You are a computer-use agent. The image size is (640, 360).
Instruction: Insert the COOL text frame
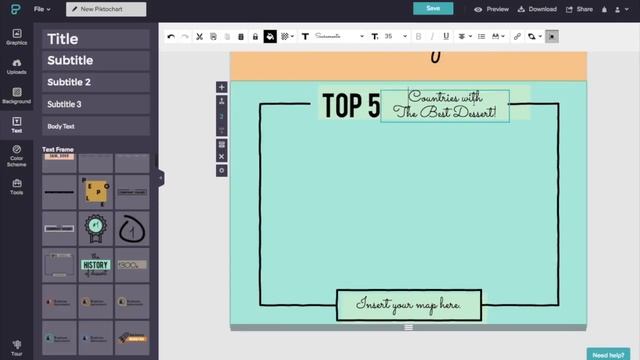132,265
